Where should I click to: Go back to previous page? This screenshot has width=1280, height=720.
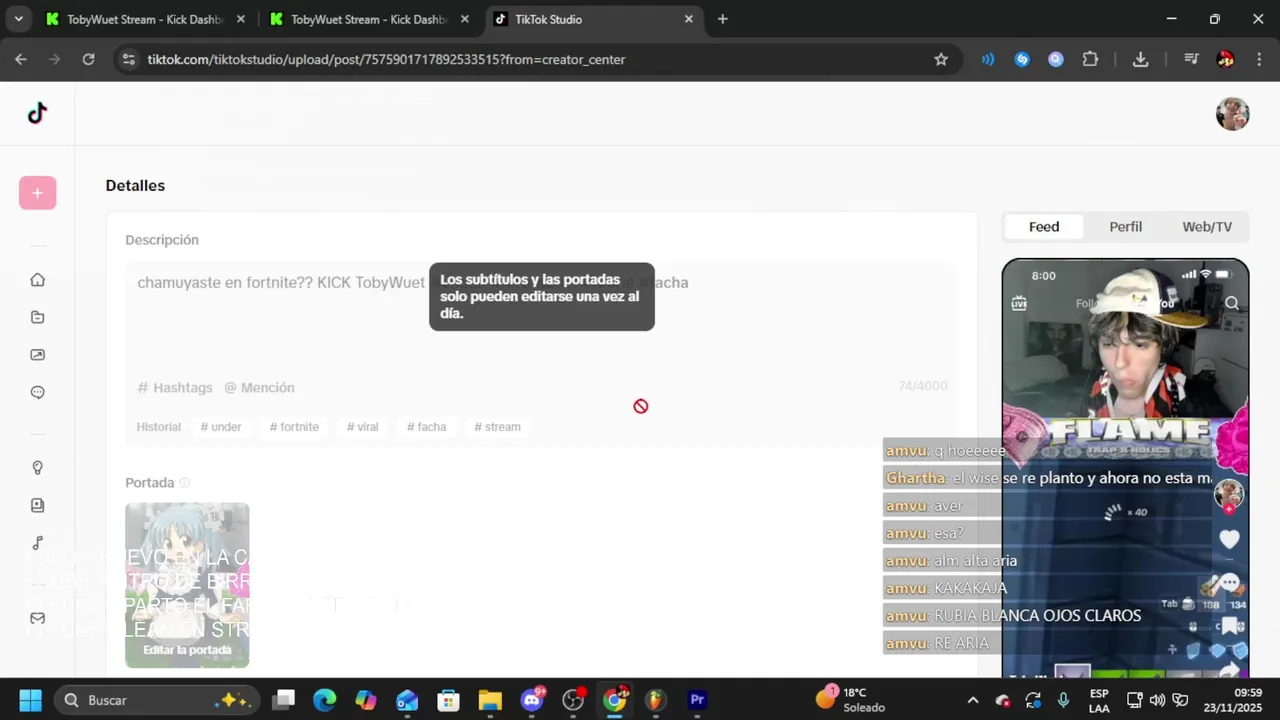(21, 59)
